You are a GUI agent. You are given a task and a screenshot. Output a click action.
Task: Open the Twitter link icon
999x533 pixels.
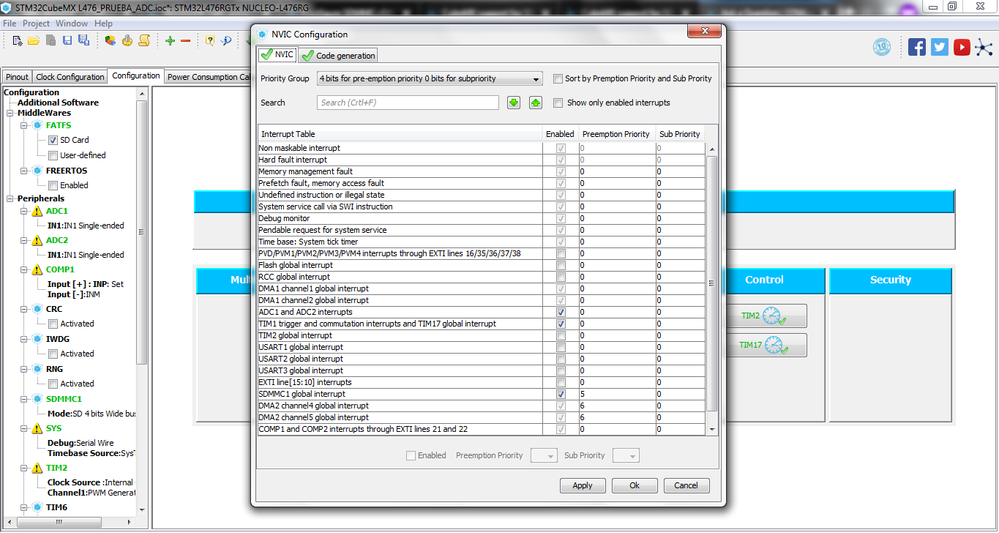(x=939, y=47)
